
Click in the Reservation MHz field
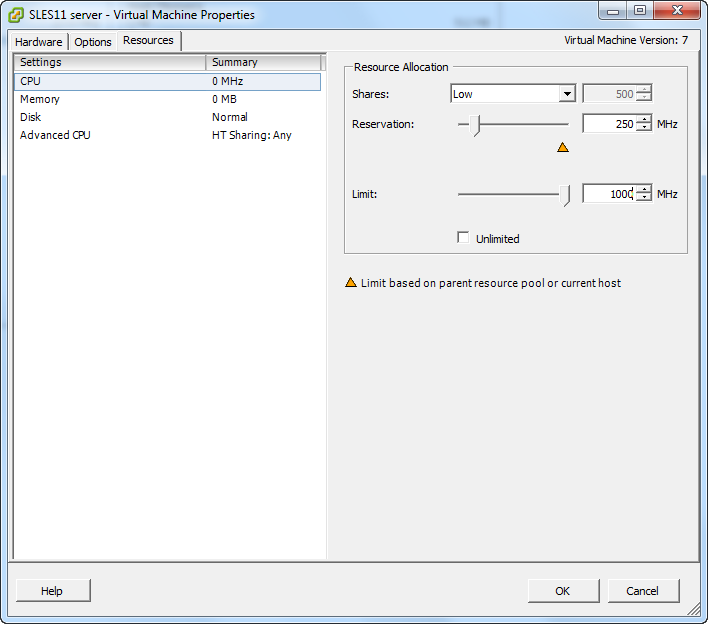pyautogui.click(x=609, y=124)
